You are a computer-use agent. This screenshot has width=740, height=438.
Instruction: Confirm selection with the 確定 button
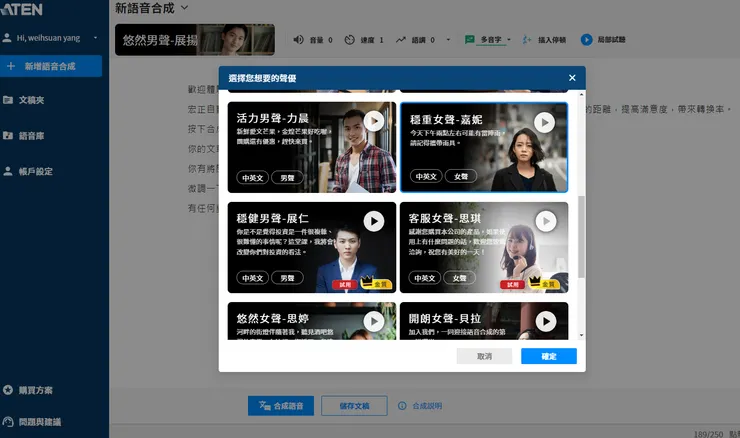549,356
